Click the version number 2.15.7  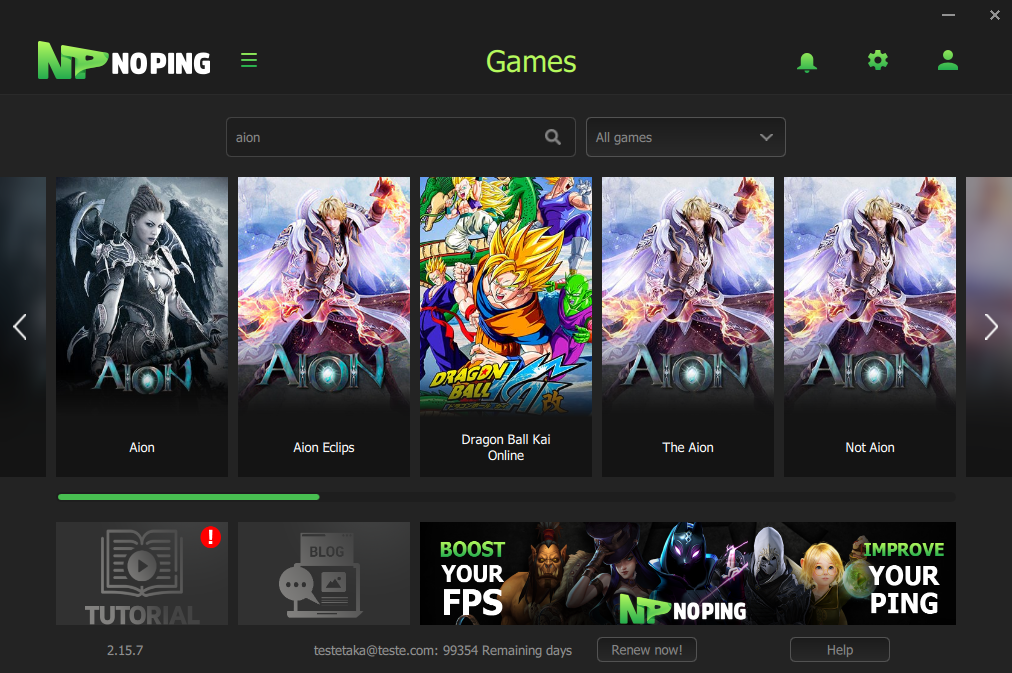[125, 650]
